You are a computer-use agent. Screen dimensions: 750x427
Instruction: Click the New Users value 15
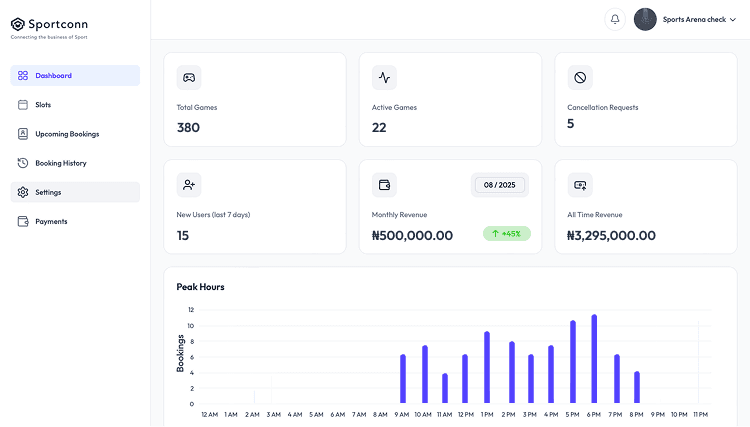[x=183, y=235]
